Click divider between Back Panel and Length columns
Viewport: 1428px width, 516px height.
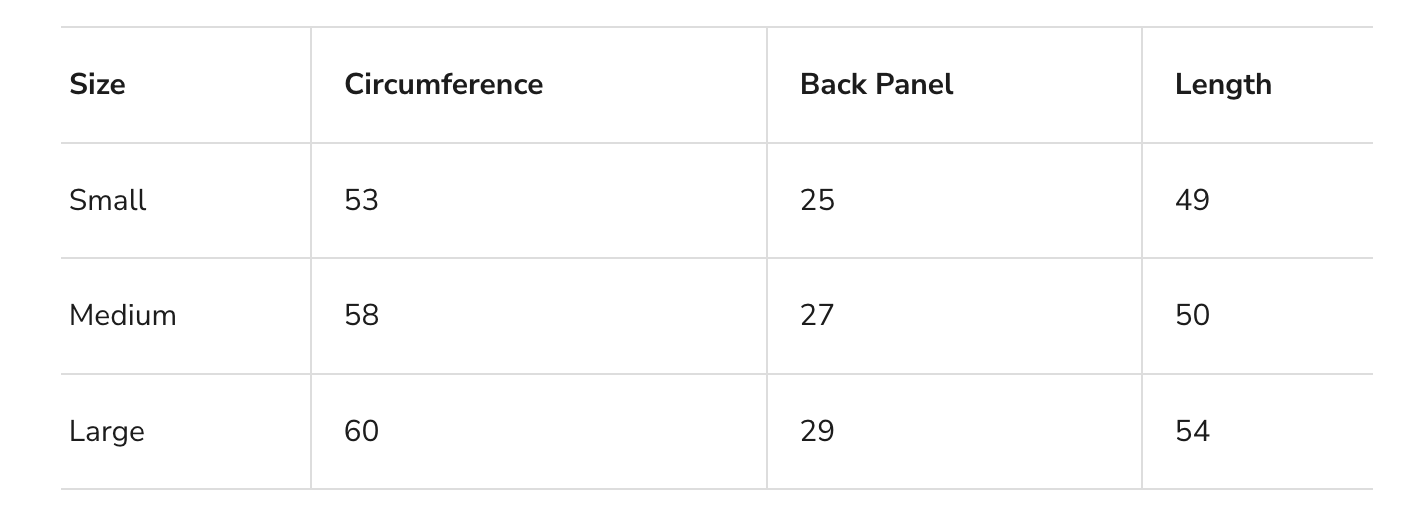pyautogui.click(x=1142, y=258)
